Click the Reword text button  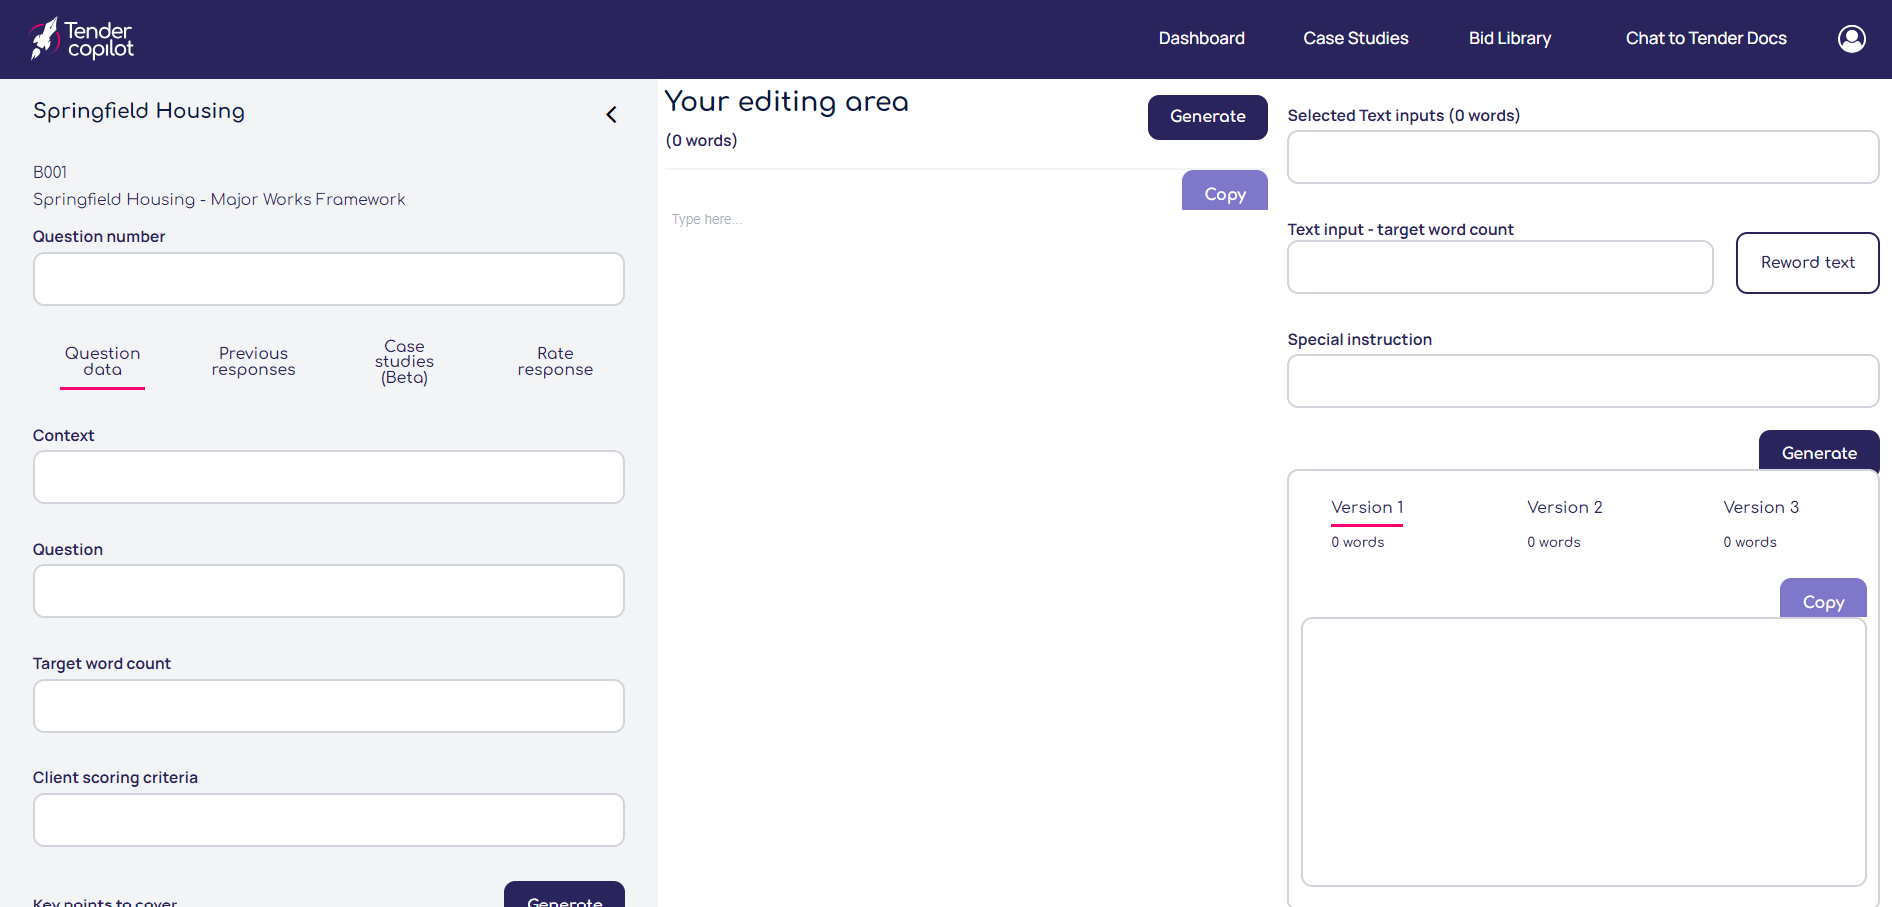pos(1807,263)
